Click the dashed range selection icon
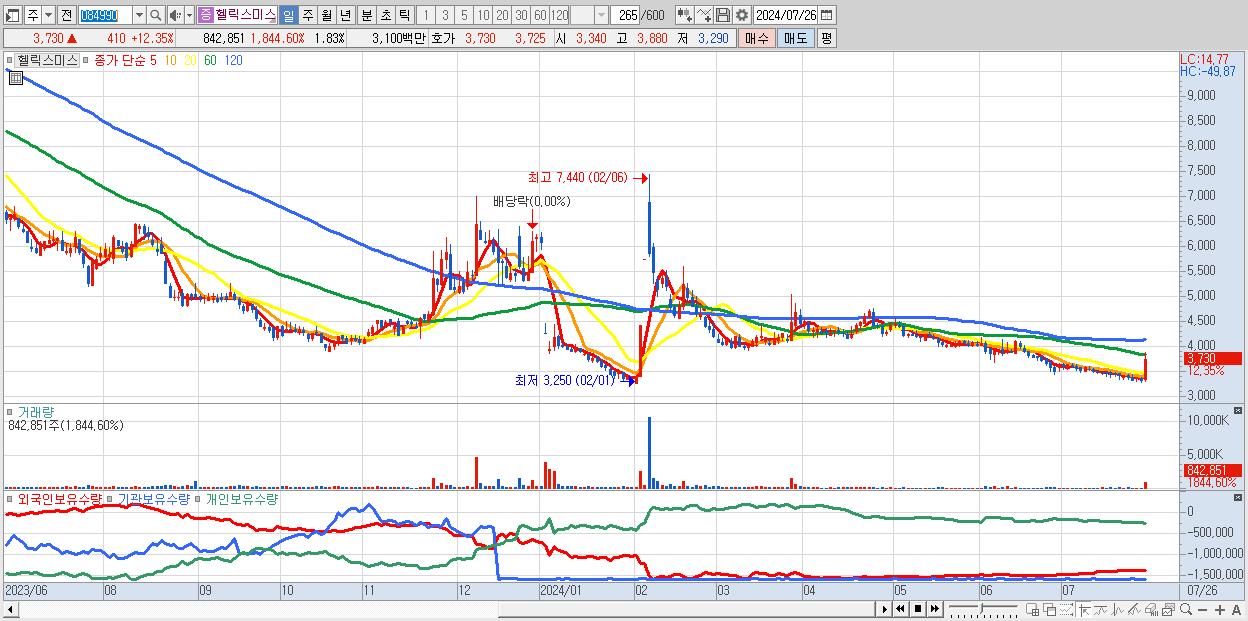The width and height of the screenshot is (1248, 621). click(1066, 609)
